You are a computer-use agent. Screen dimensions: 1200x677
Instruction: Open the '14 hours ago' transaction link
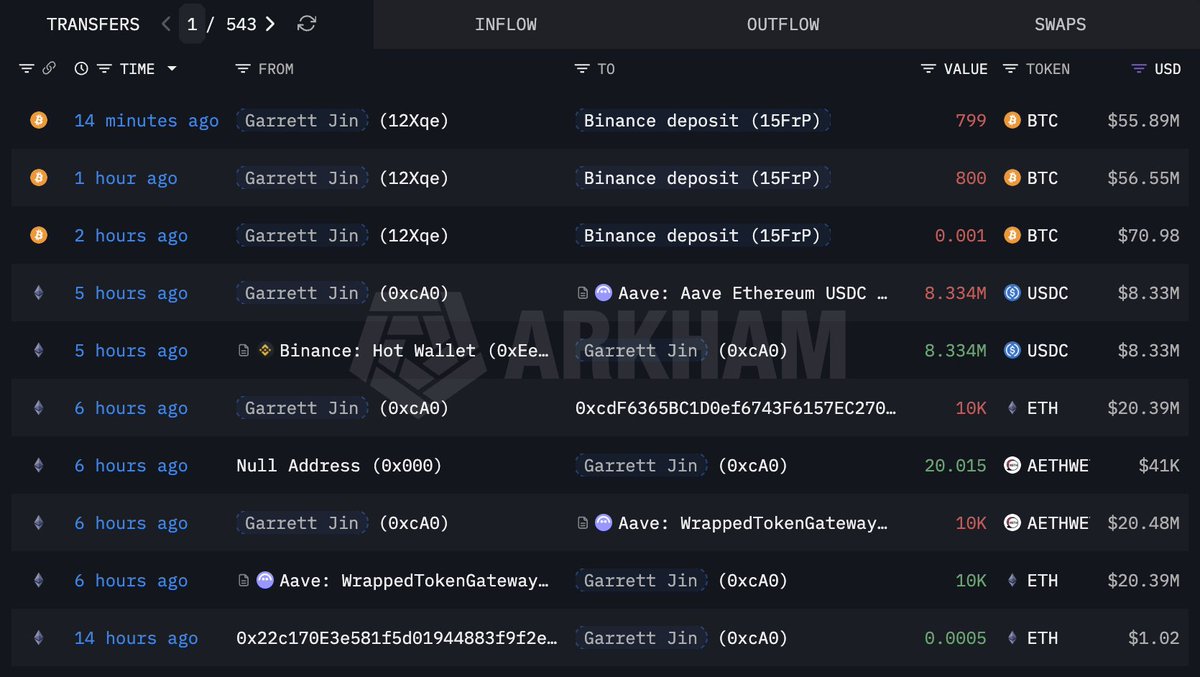point(136,638)
